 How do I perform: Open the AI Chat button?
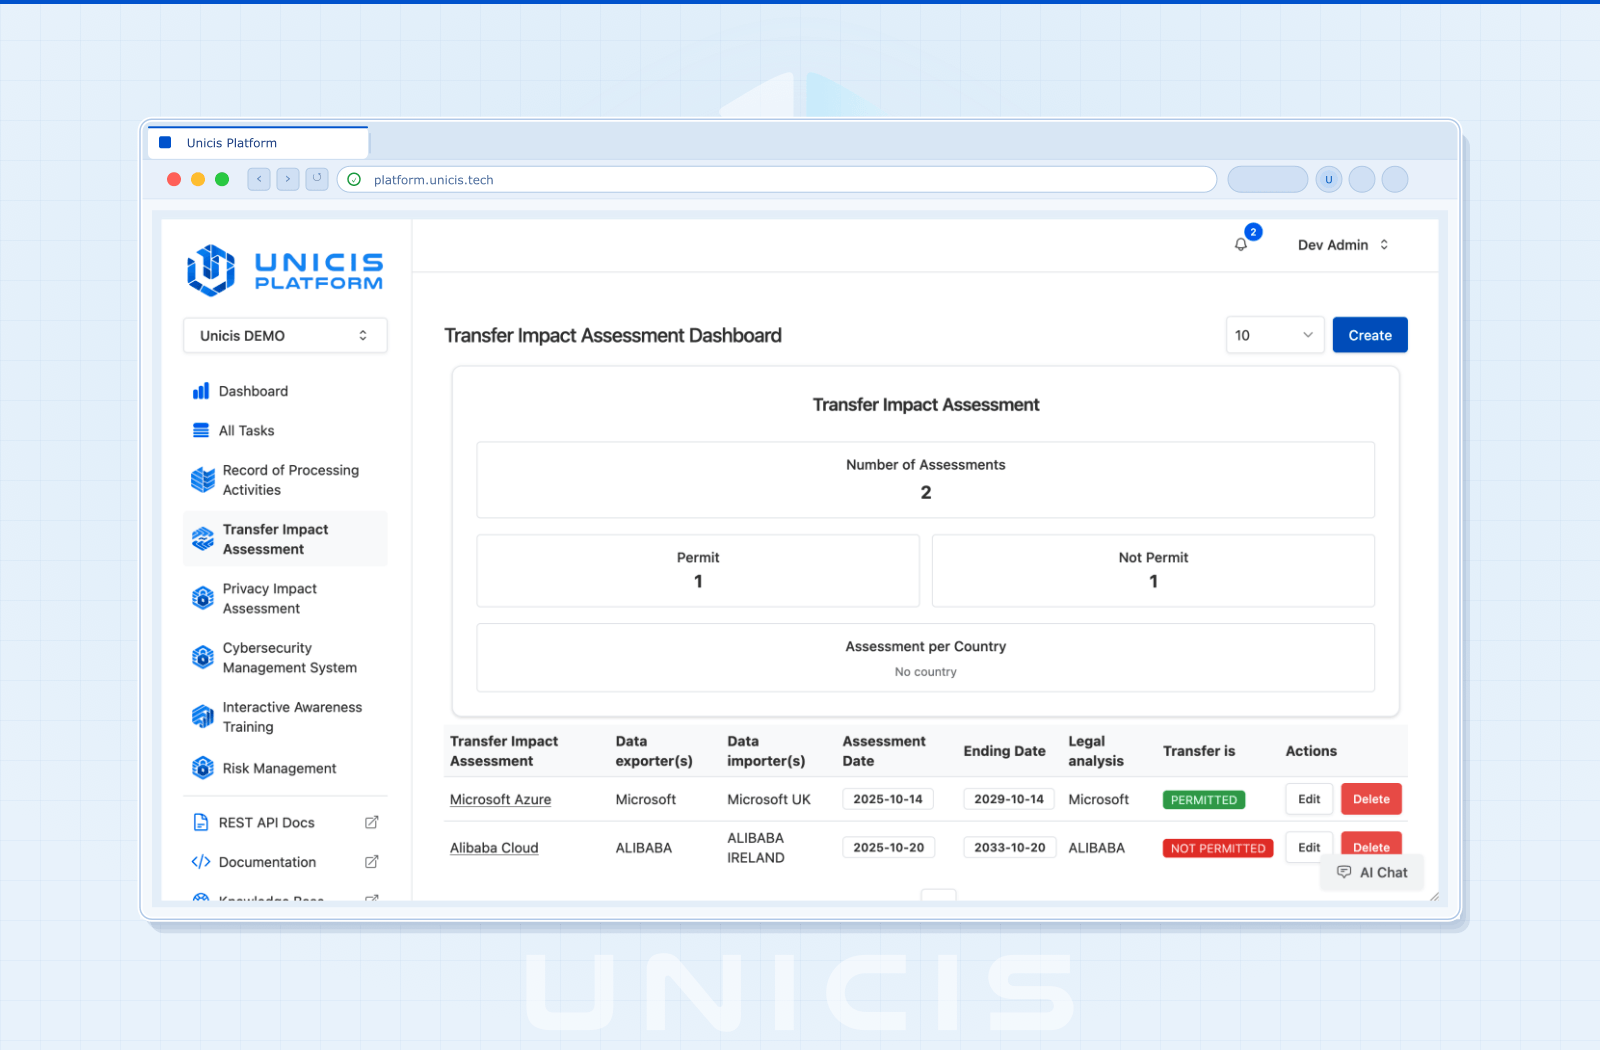[x=1373, y=872]
